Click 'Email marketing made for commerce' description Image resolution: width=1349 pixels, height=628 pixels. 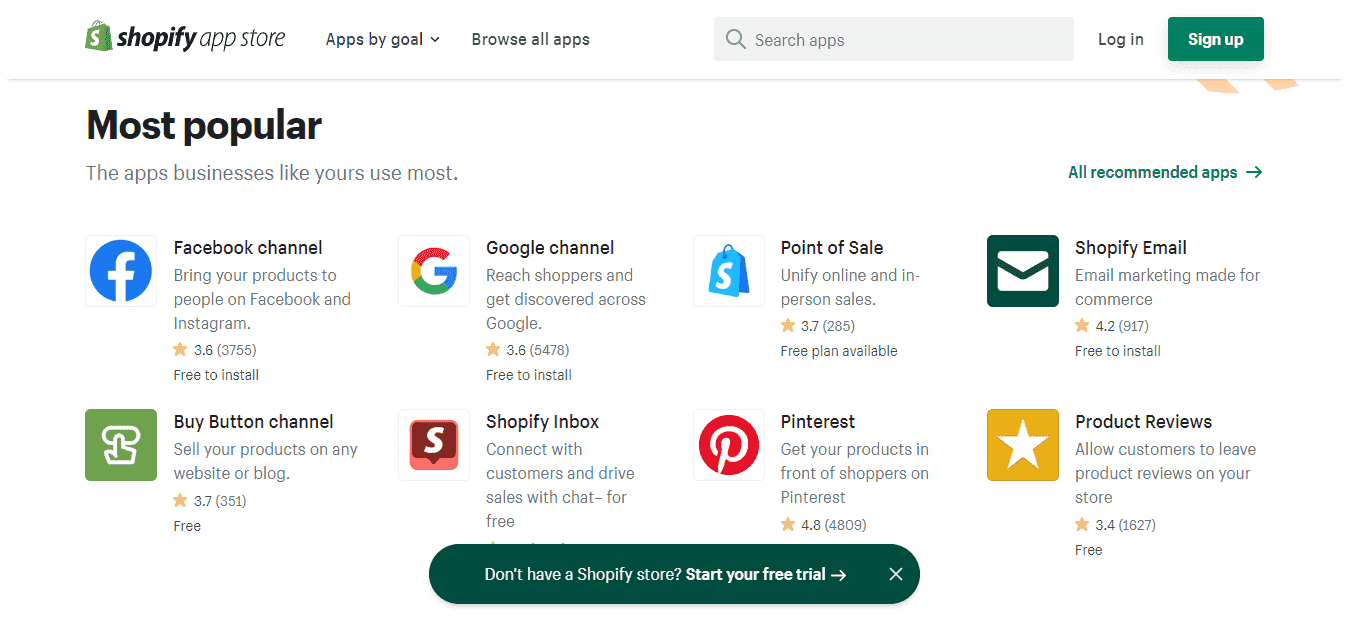[x=1167, y=287]
